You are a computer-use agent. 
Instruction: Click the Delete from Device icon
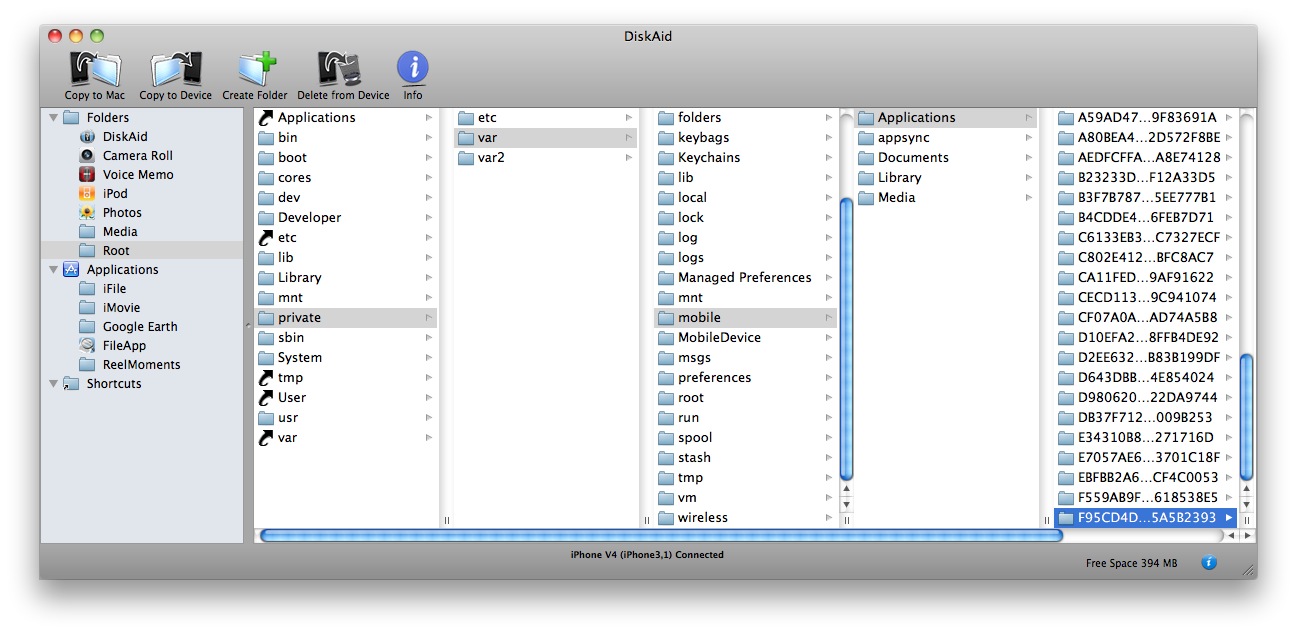(x=342, y=70)
